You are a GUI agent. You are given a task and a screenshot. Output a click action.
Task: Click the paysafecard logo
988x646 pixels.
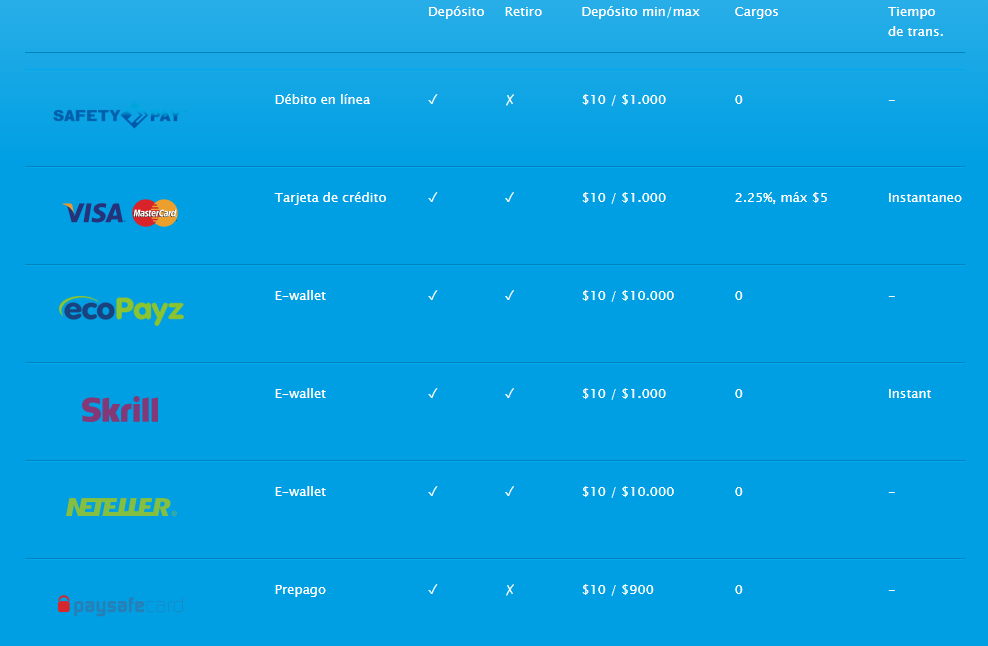(120, 605)
